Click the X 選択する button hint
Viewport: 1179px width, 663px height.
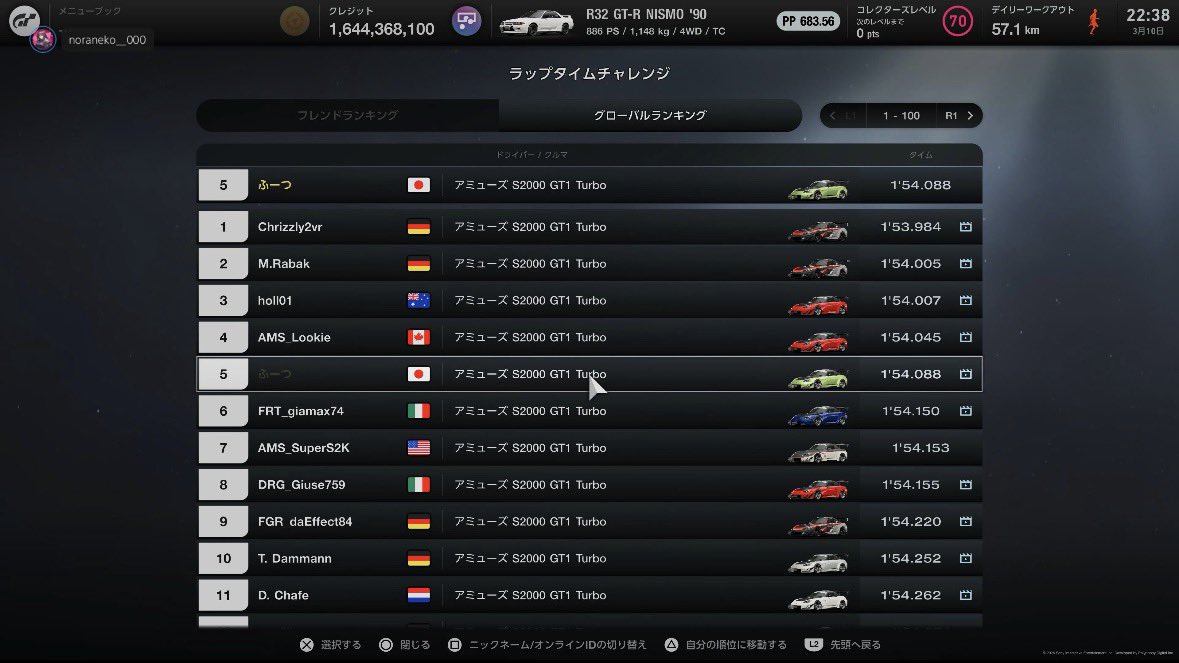(330, 644)
